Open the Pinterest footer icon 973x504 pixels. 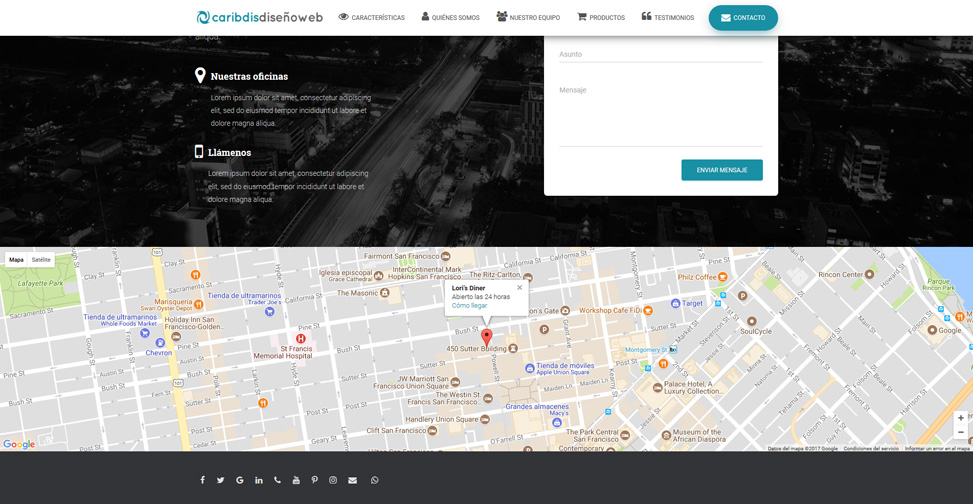(315, 480)
